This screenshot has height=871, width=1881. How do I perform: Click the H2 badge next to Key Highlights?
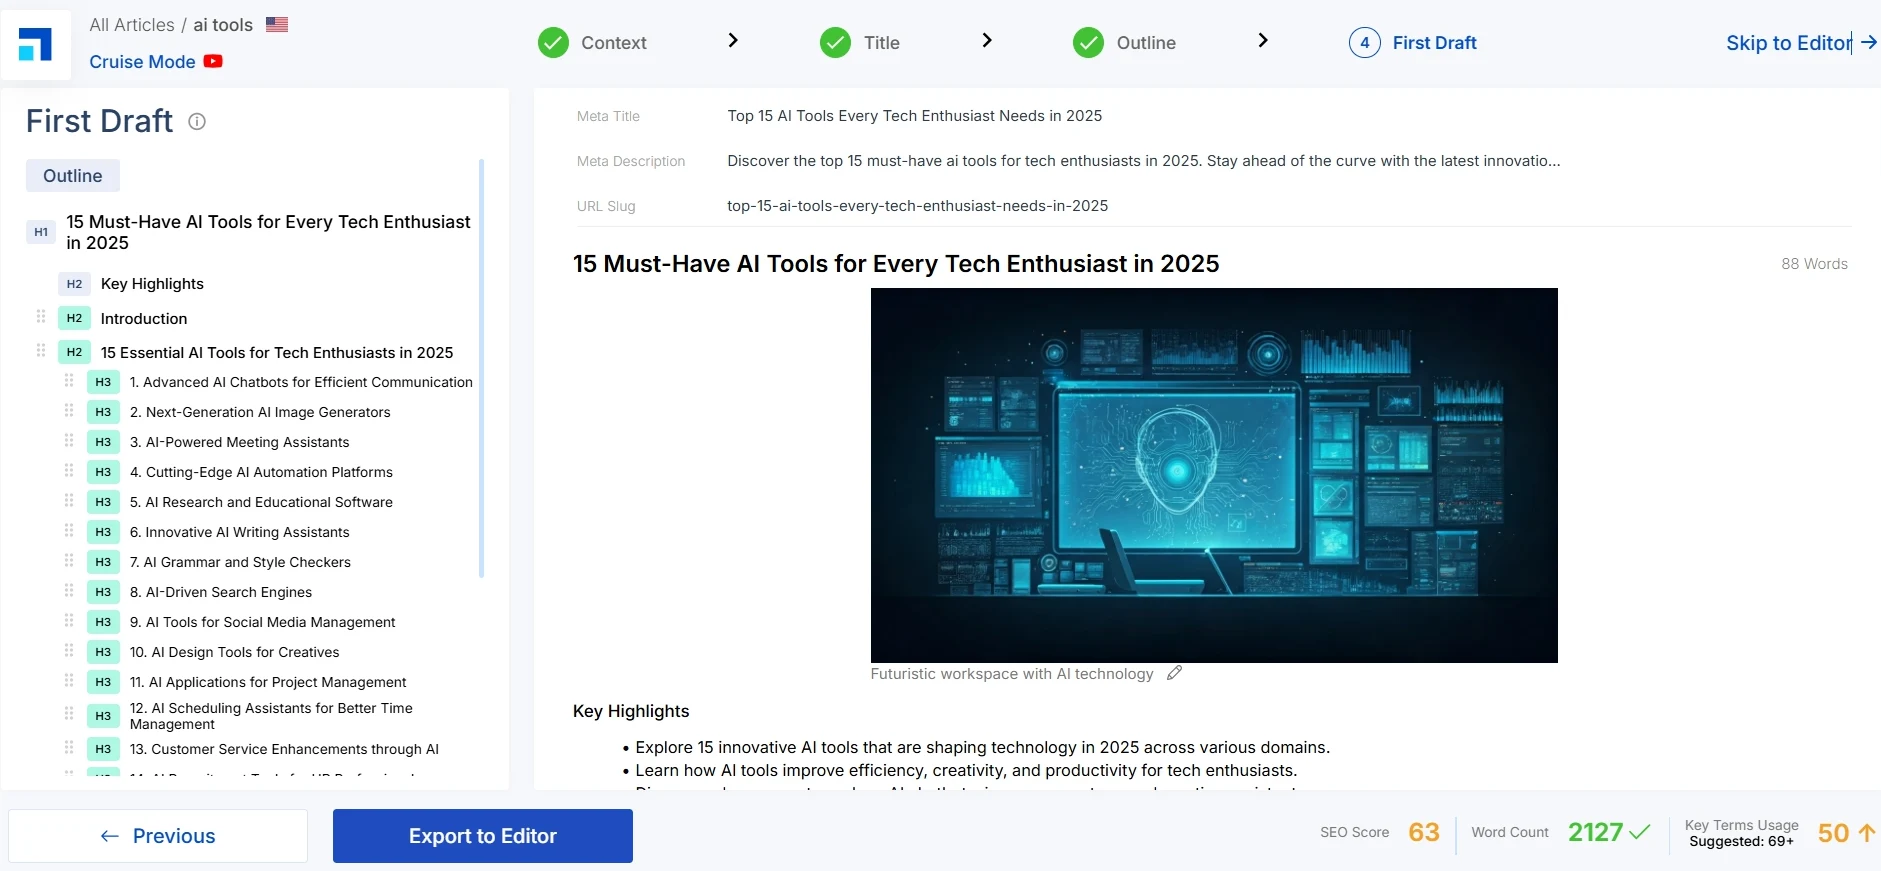tap(74, 284)
